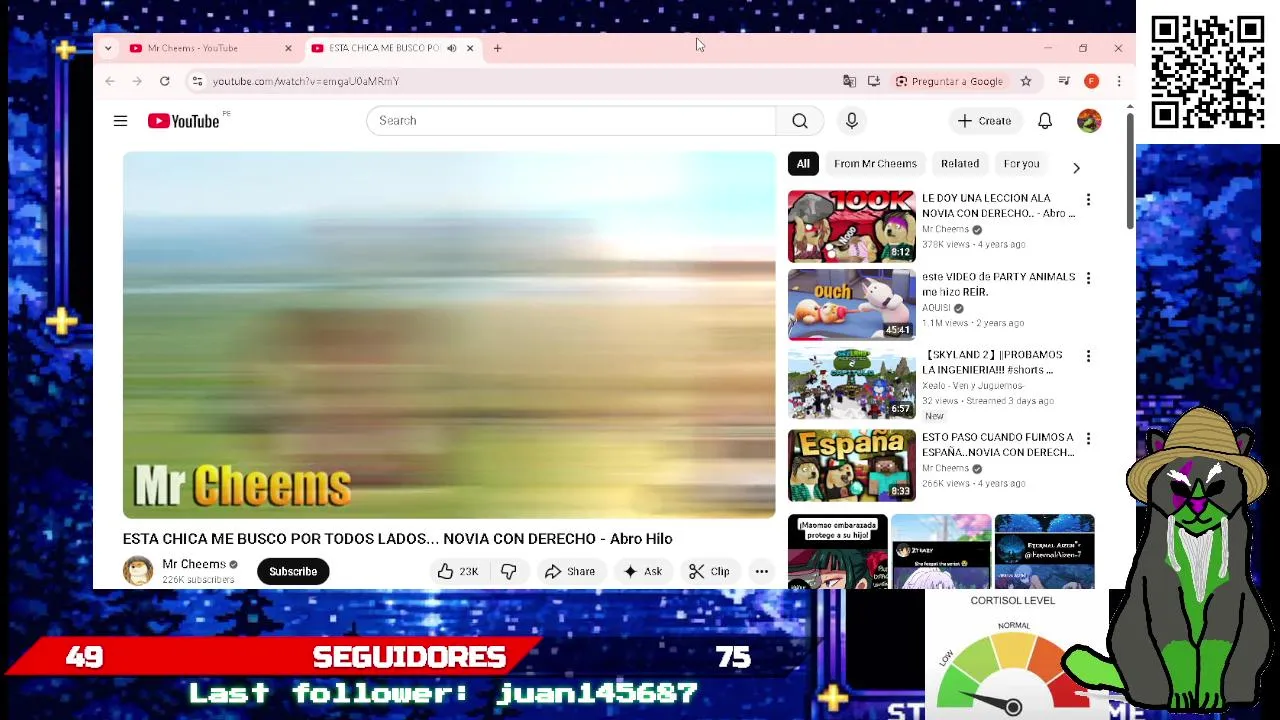Open the media controls icon in Chrome toolbar
This screenshot has height=720, width=1280.
(1064, 81)
